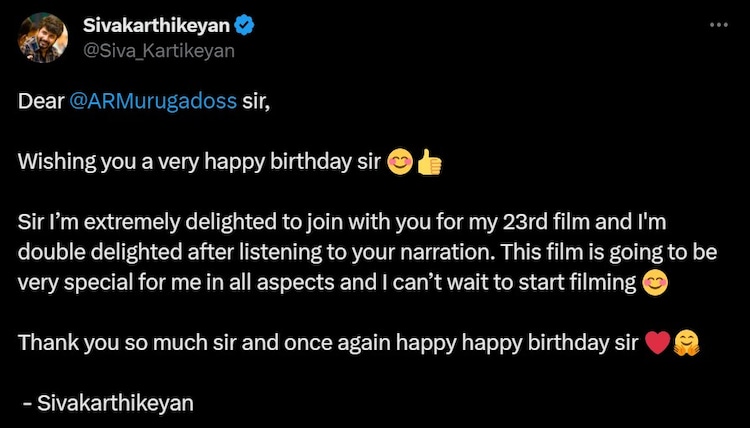Open the Sivakarthikeyan display name link
Screen dimensions: 750x428
pos(156,25)
